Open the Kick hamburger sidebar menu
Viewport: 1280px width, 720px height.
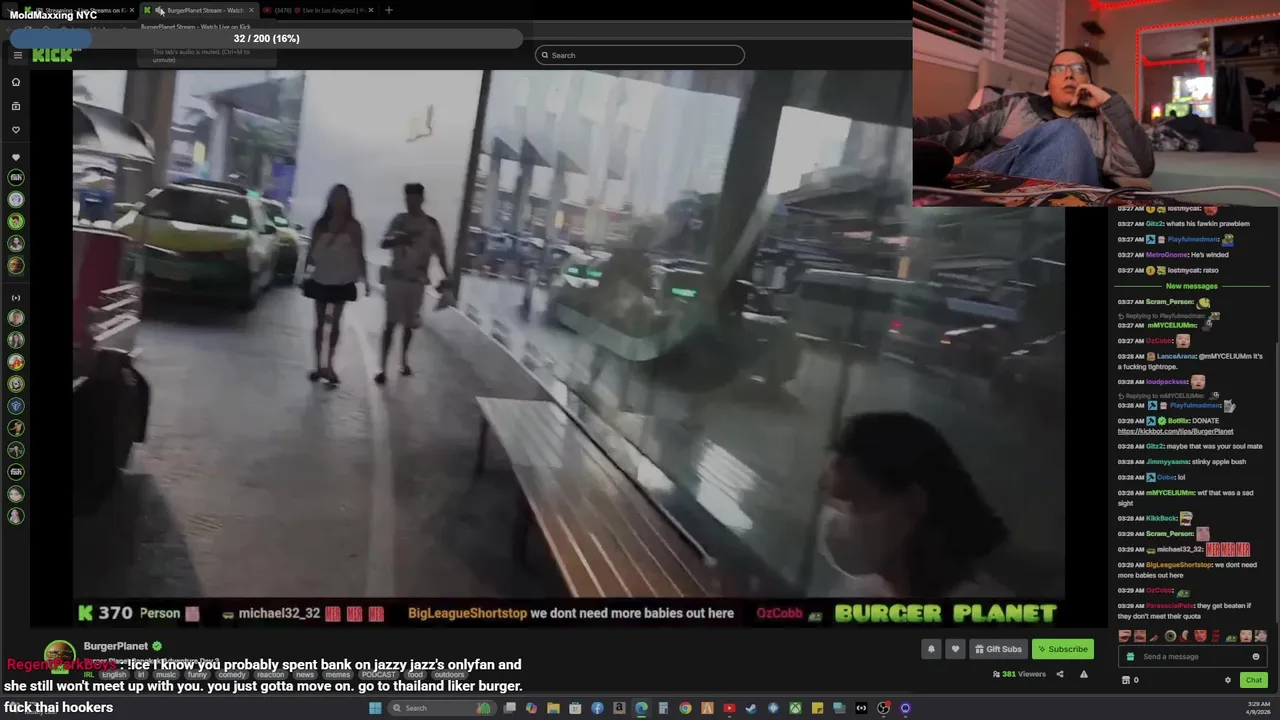(x=17, y=55)
